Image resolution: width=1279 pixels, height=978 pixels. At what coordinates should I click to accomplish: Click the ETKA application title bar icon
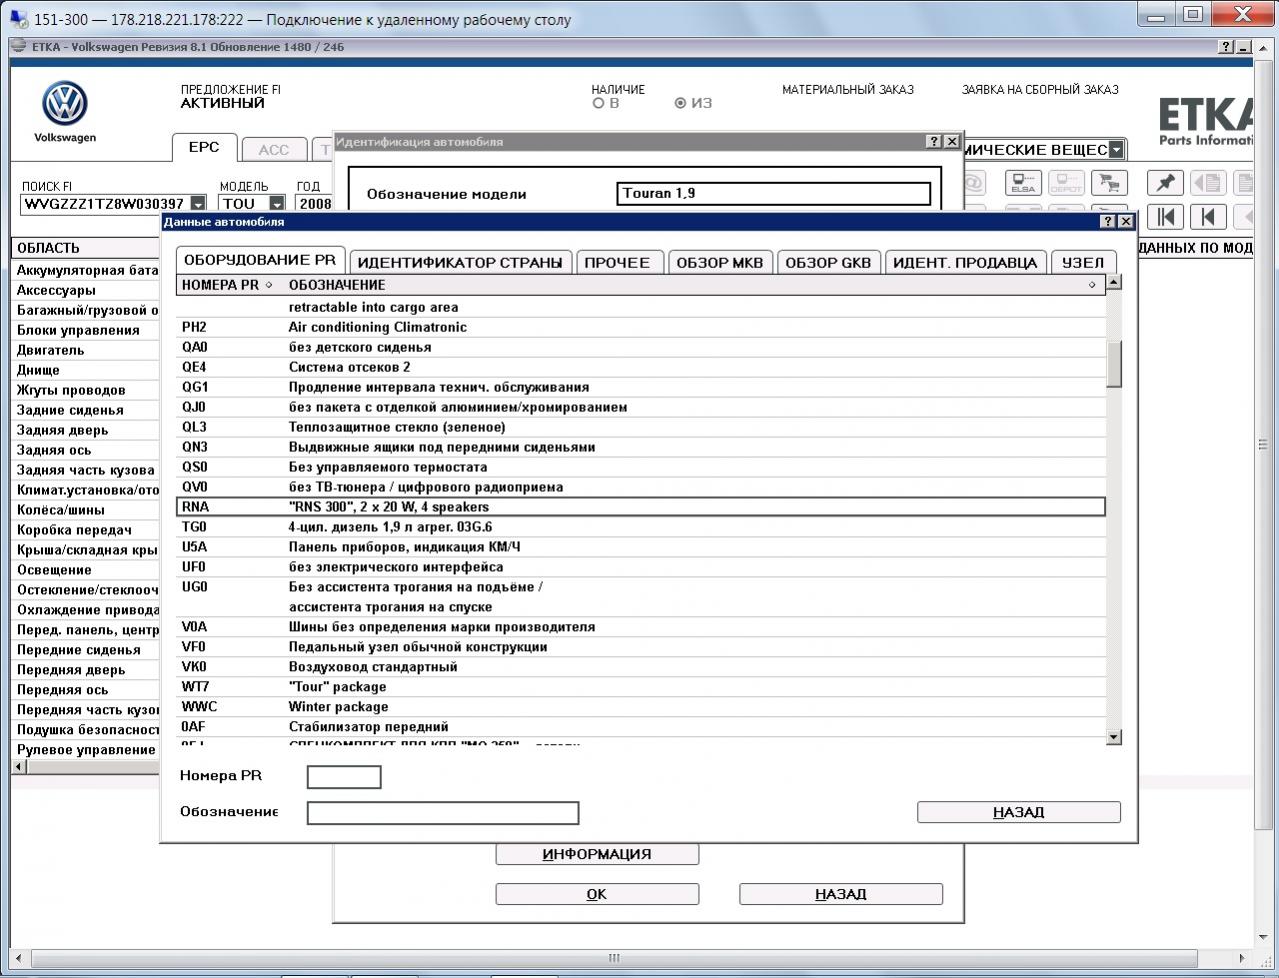pos(19,47)
